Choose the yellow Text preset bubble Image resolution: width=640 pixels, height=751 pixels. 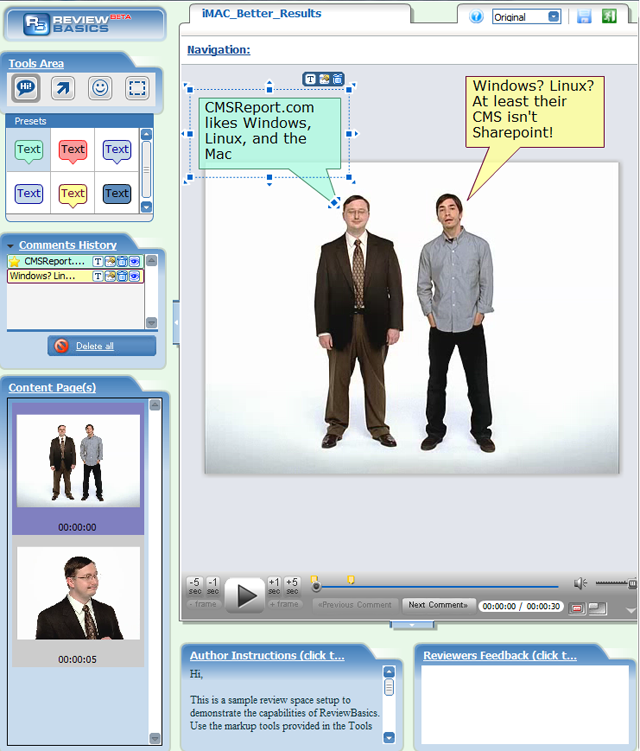[73, 193]
